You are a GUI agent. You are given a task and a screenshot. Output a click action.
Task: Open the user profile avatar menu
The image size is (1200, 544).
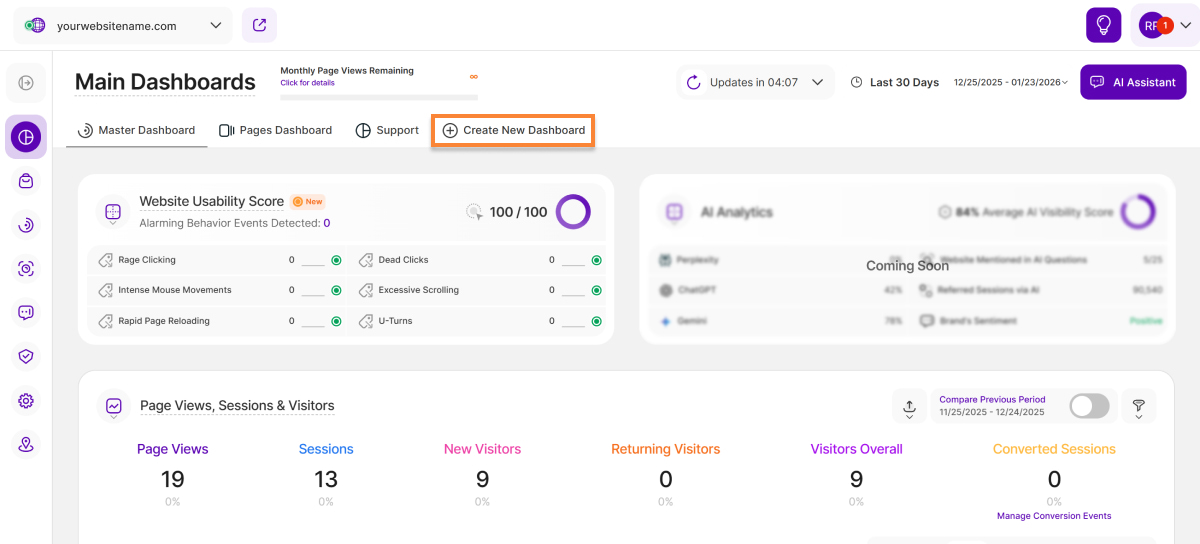click(x=1164, y=26)
